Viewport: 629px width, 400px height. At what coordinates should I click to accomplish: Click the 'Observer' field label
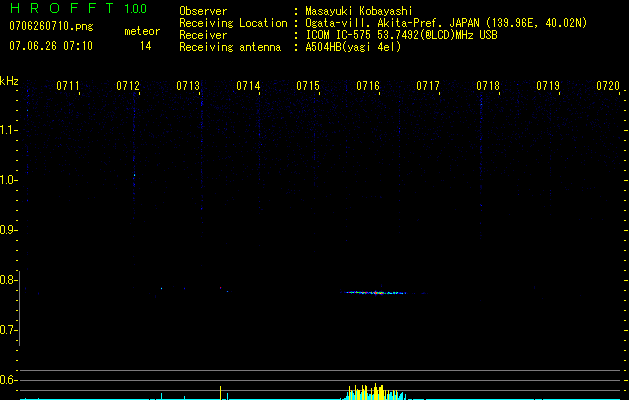coord(203,11)
